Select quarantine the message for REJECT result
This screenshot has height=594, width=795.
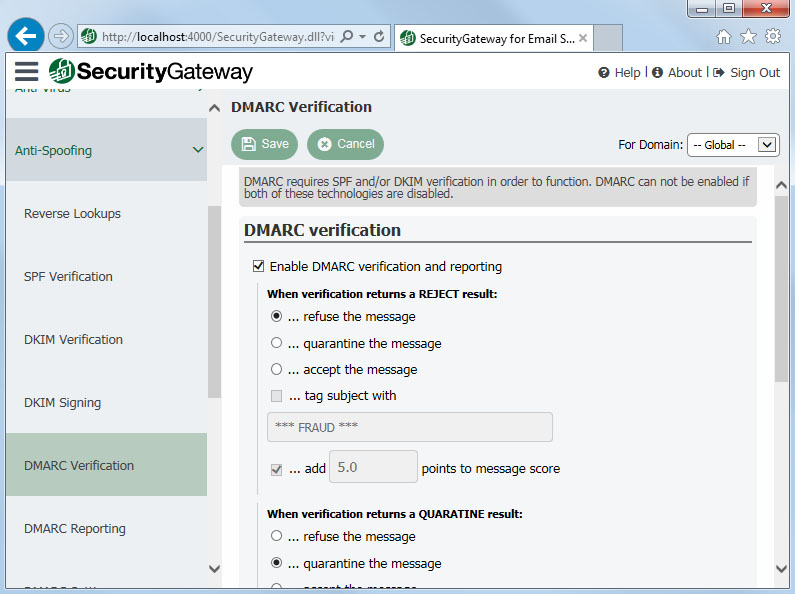pyautogui.click(x=276, y=343)
